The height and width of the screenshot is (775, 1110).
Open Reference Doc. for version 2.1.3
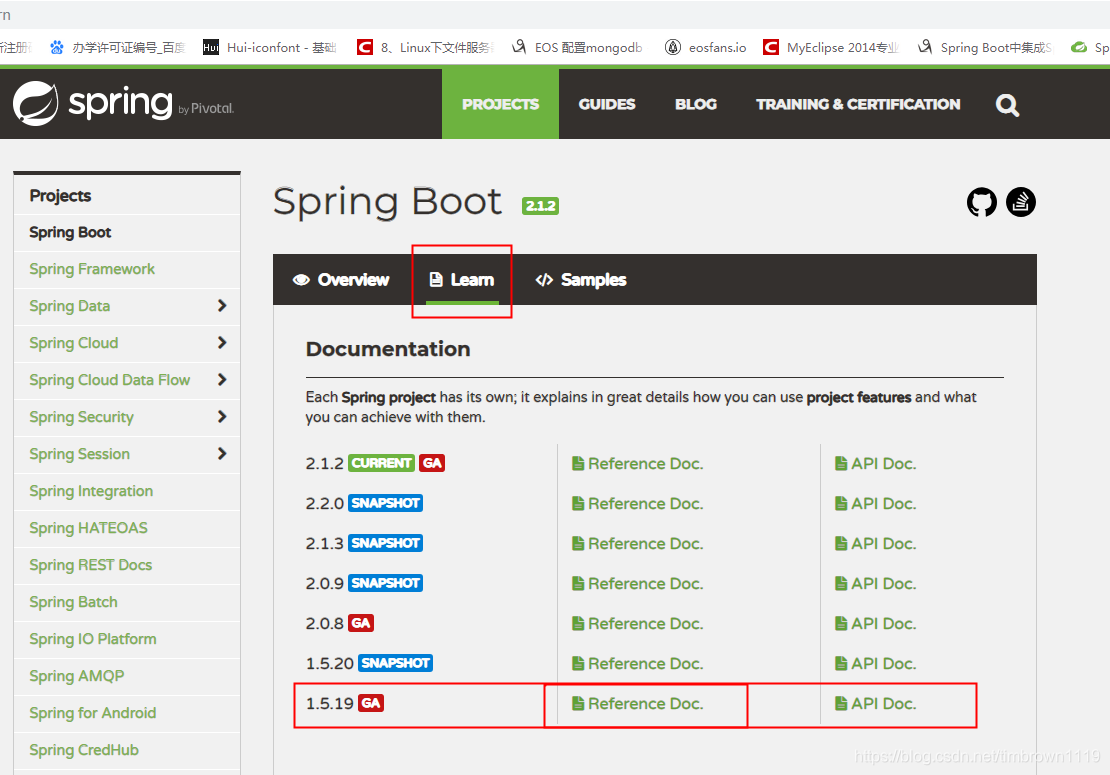coord(637,544)
